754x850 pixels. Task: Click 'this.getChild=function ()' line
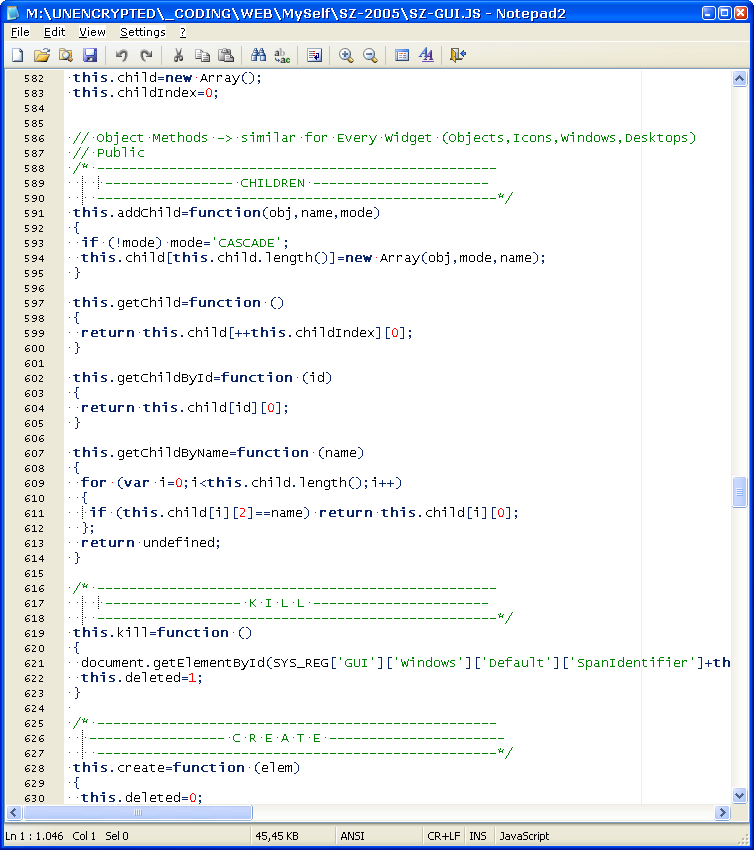pyautogui.click(x=178, y=302)
